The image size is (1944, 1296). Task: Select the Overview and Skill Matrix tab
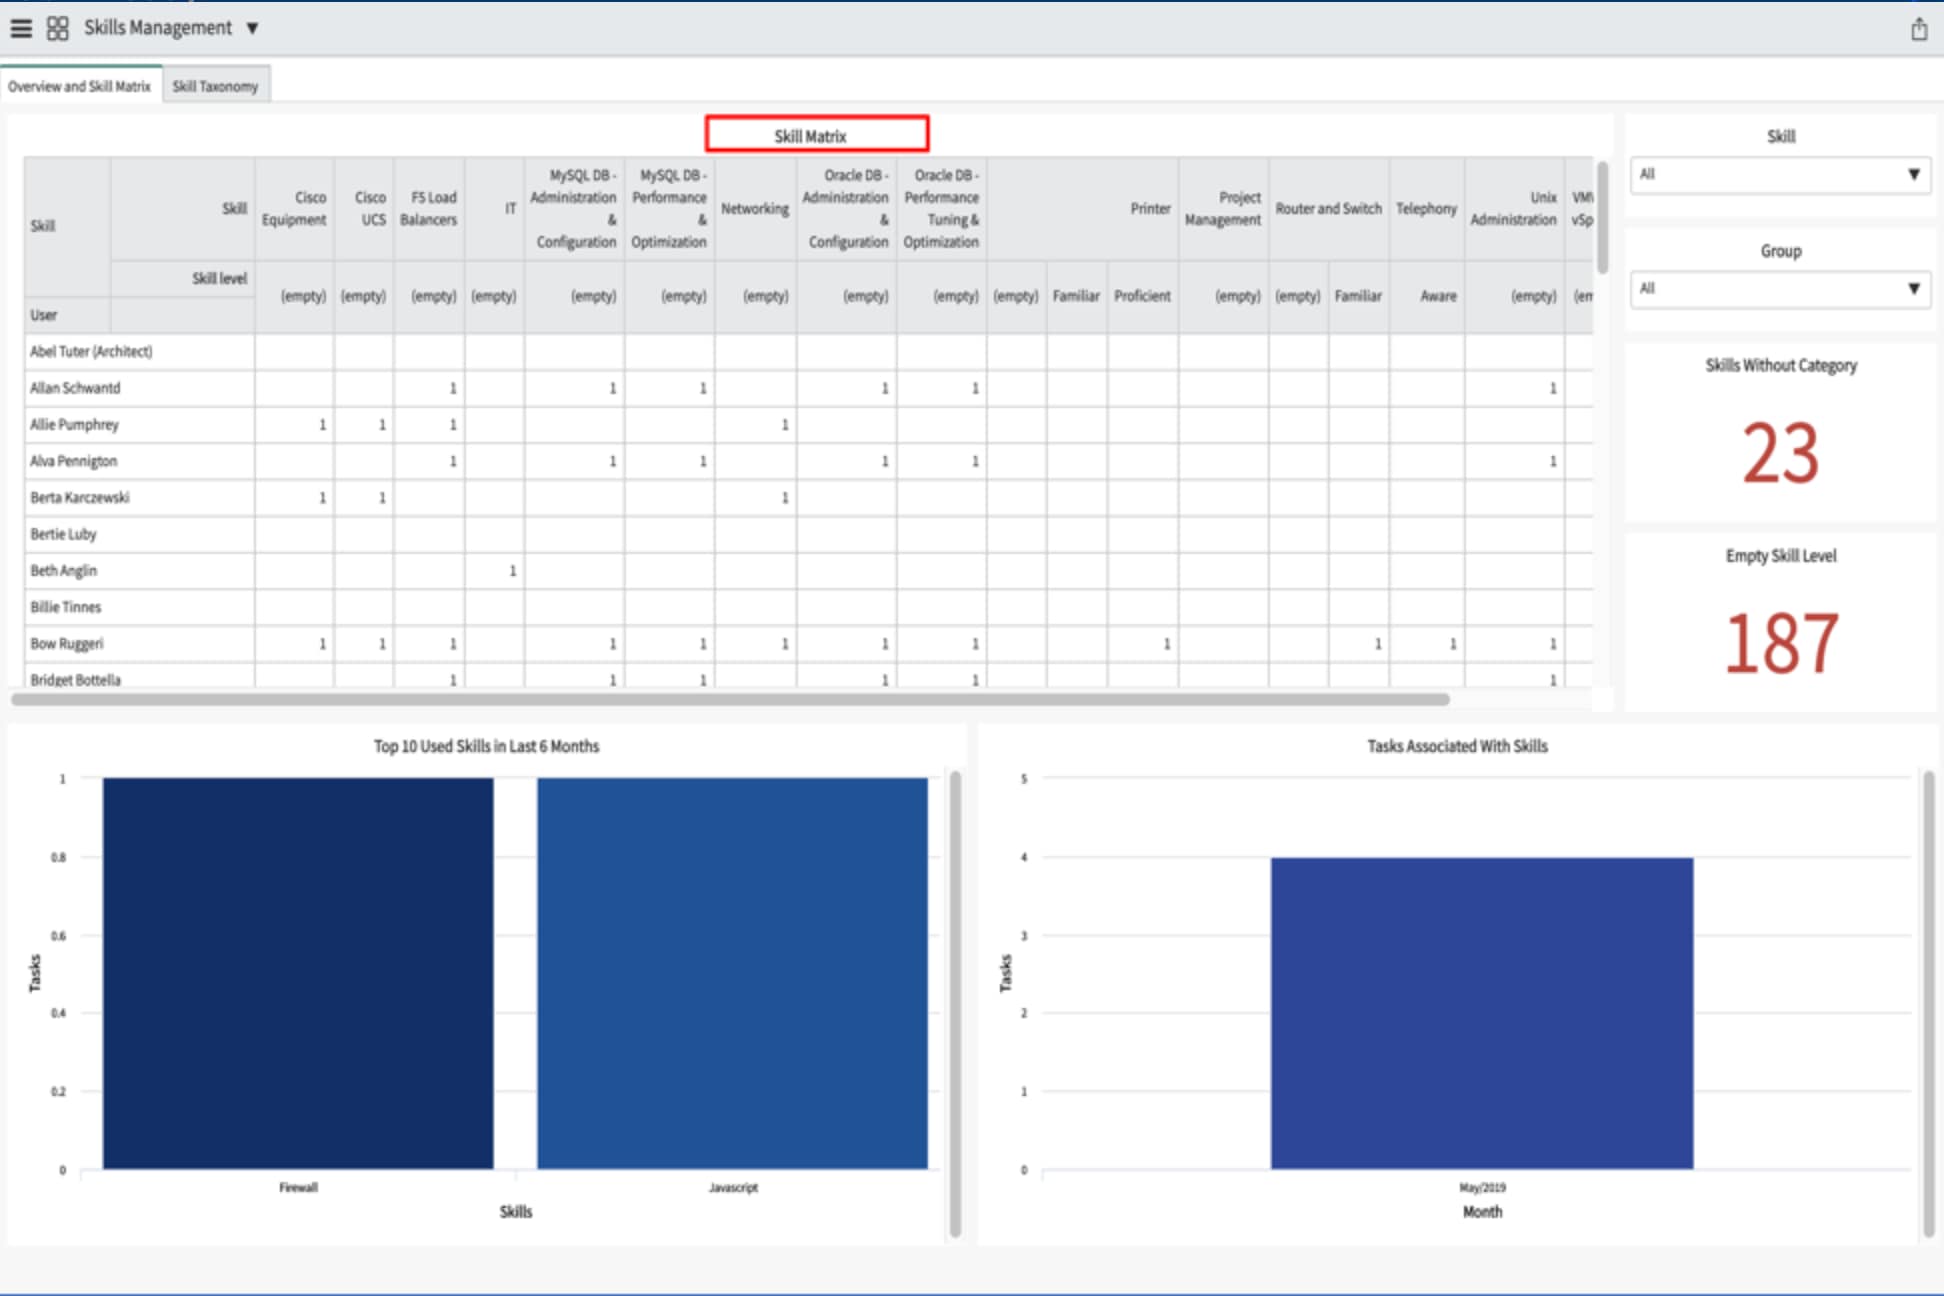80,86
